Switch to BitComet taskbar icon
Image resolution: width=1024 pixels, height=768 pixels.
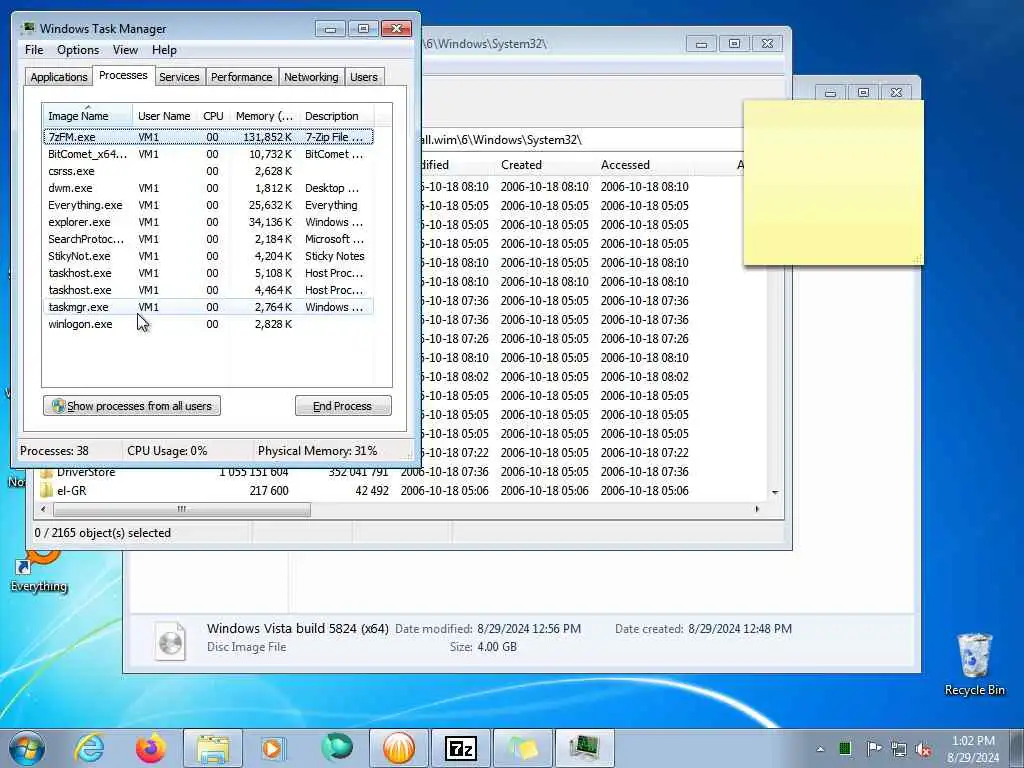(x=398, y=748)
